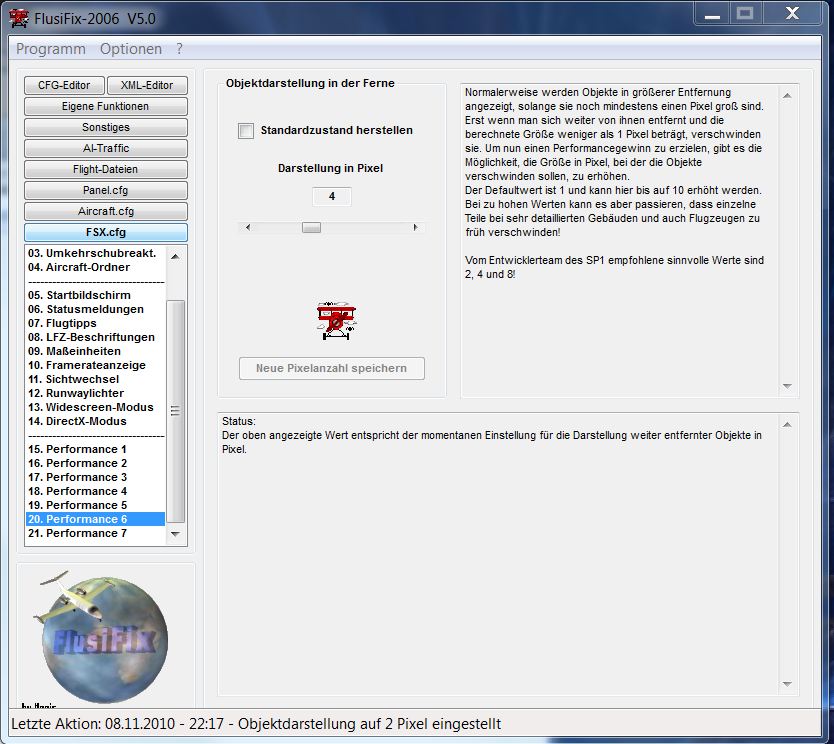The height and width of the screenshot is (744, 834).
Task: Toggle Standardzustand herstellen checkbox
Action: (x=246, y=130)
